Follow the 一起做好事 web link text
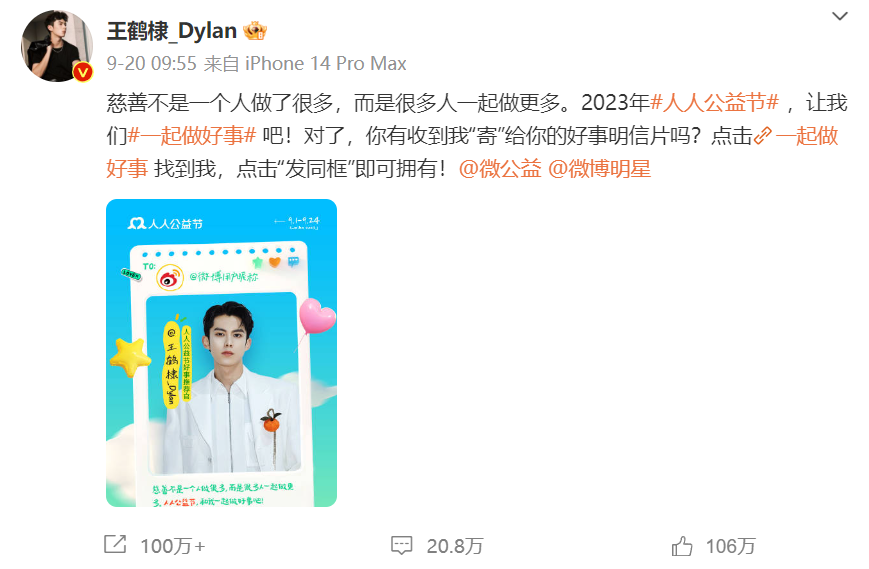The image size is (869, 569). 807,136
